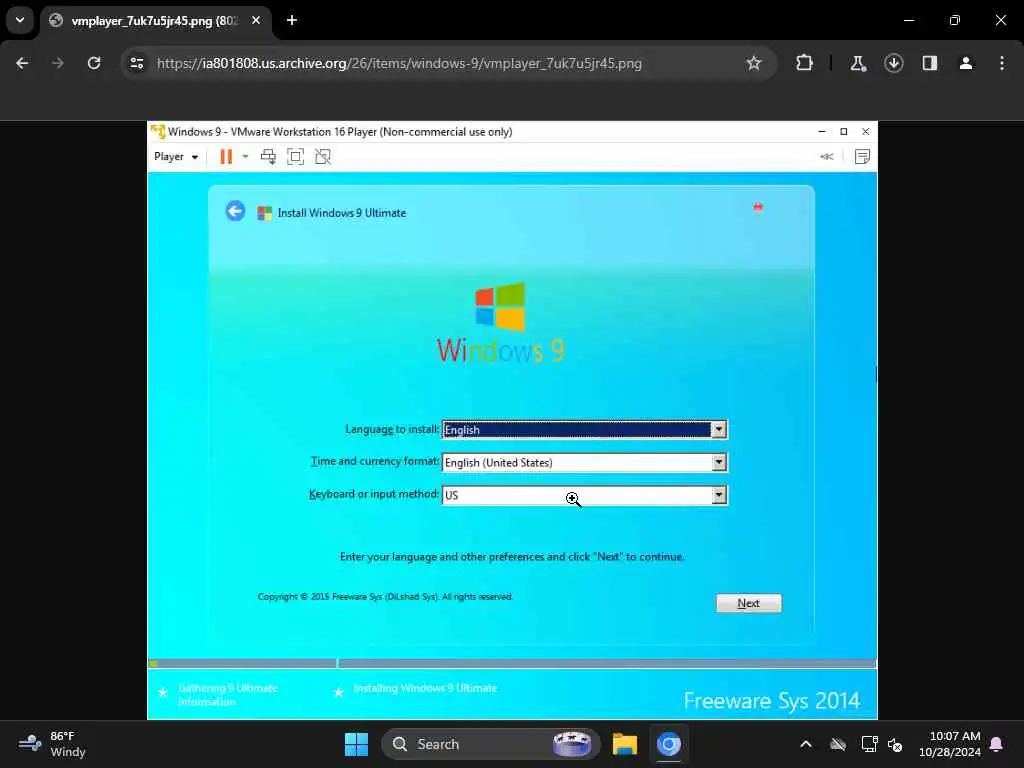The height and width of the screenshot is (768, 1024).
Task: Open the Player menu in VMware
Action: pos(176,157)
